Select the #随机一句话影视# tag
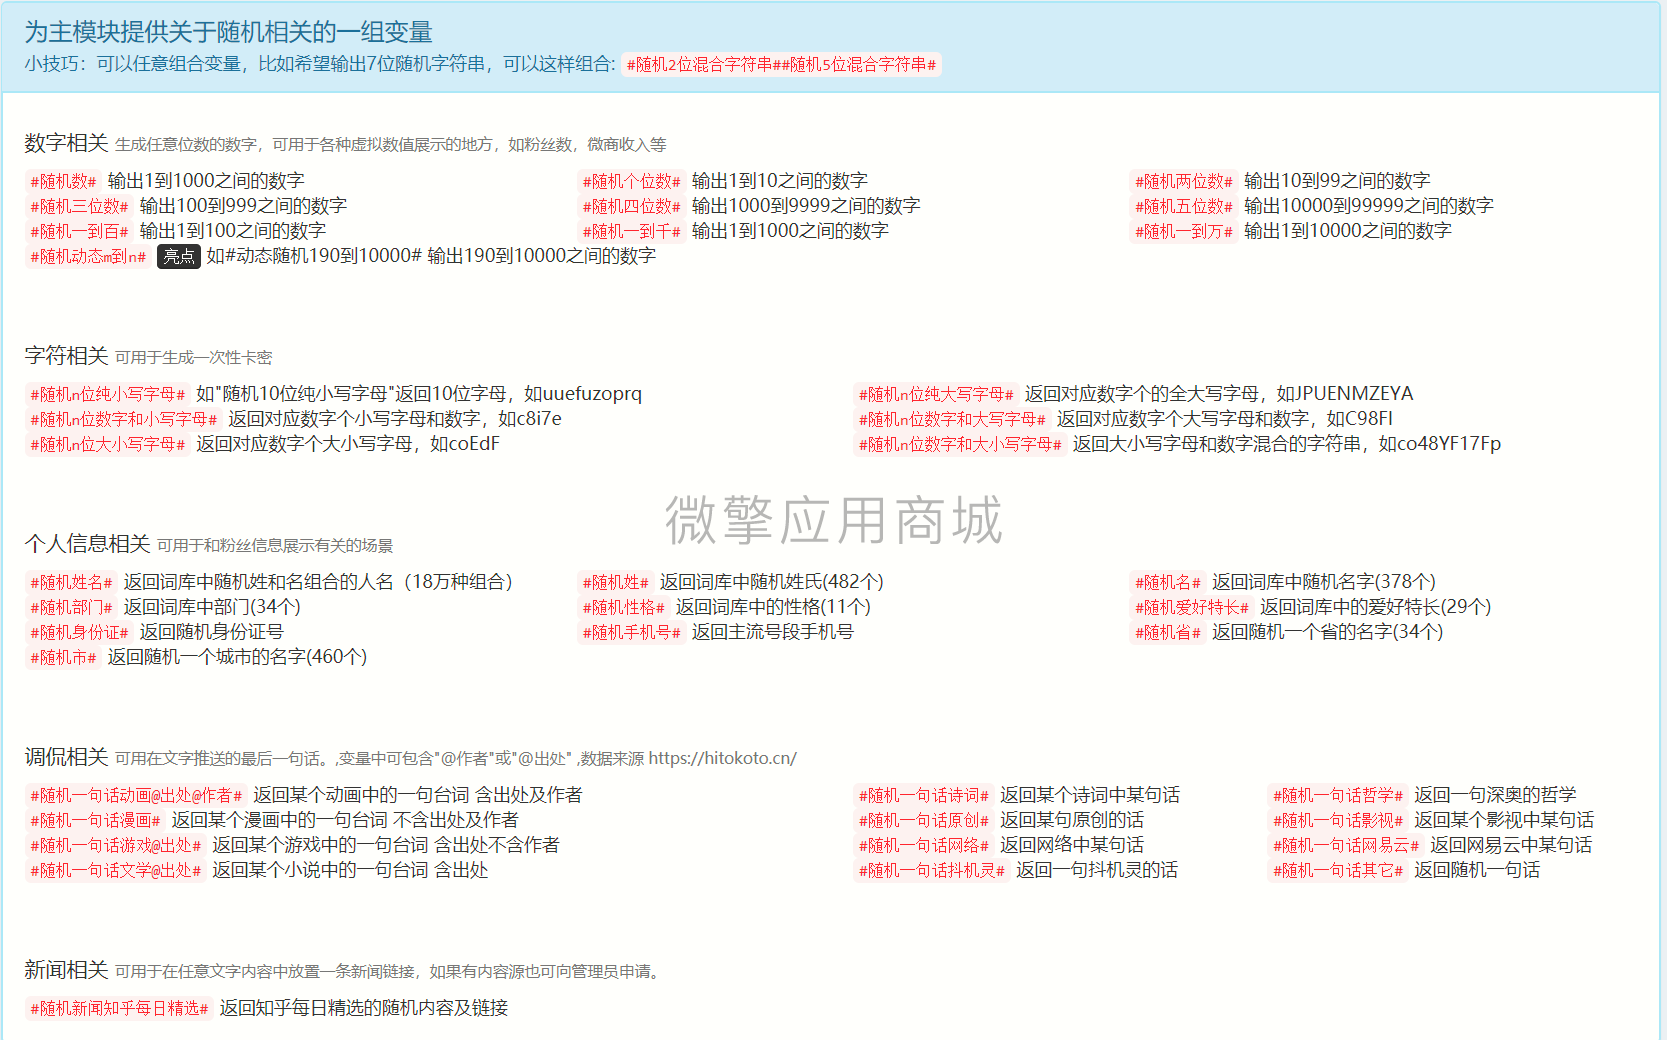Screen dimensions: 1667x1040 (x=1338, y=820)
